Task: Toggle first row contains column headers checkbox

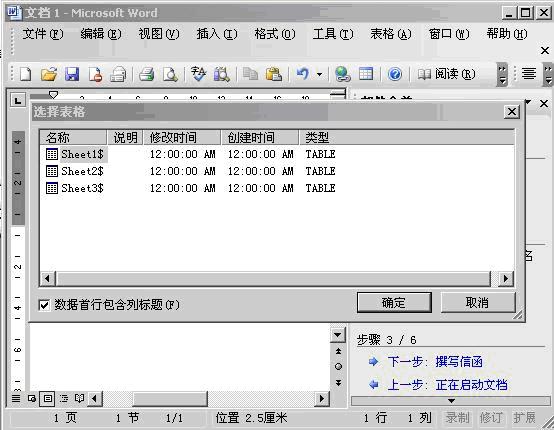Action: (x=44, y=305)
